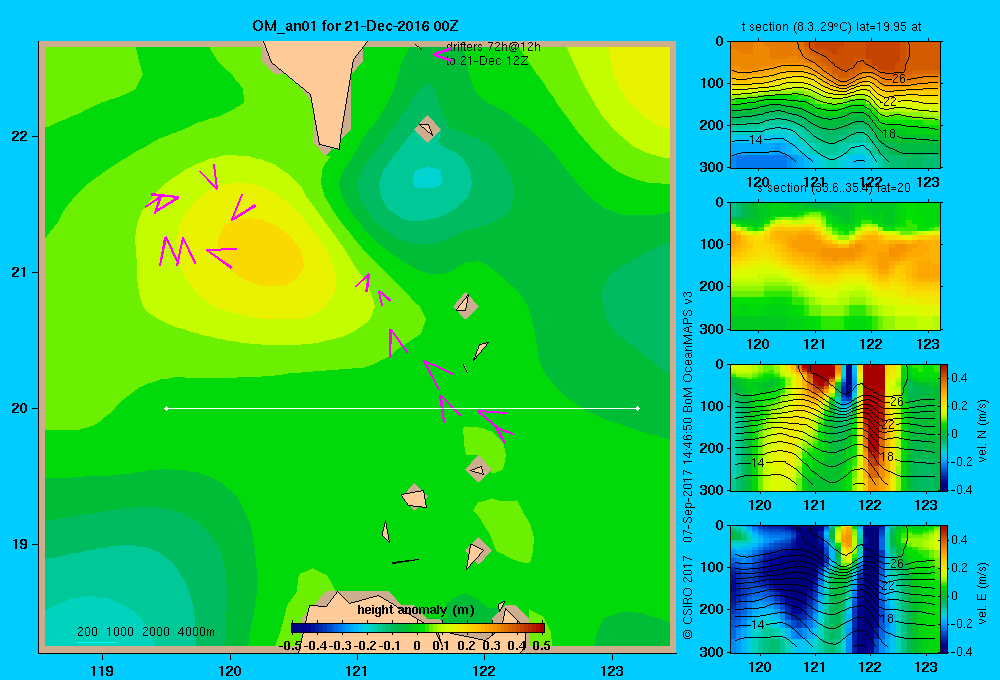
Task: Click the "vel. E (m/s)" axis label
Action: tap(982, 593)
